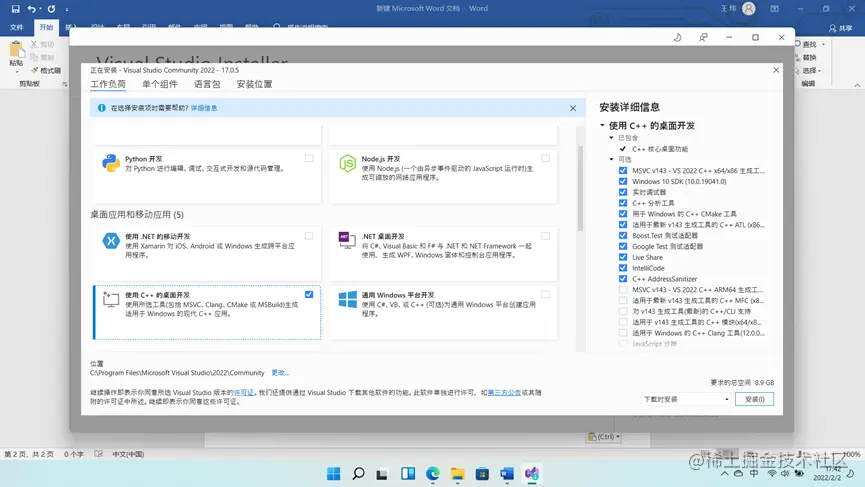Switch to the 单个组件 tab
The height and width of the screenshot is (487, 865).
160,84
